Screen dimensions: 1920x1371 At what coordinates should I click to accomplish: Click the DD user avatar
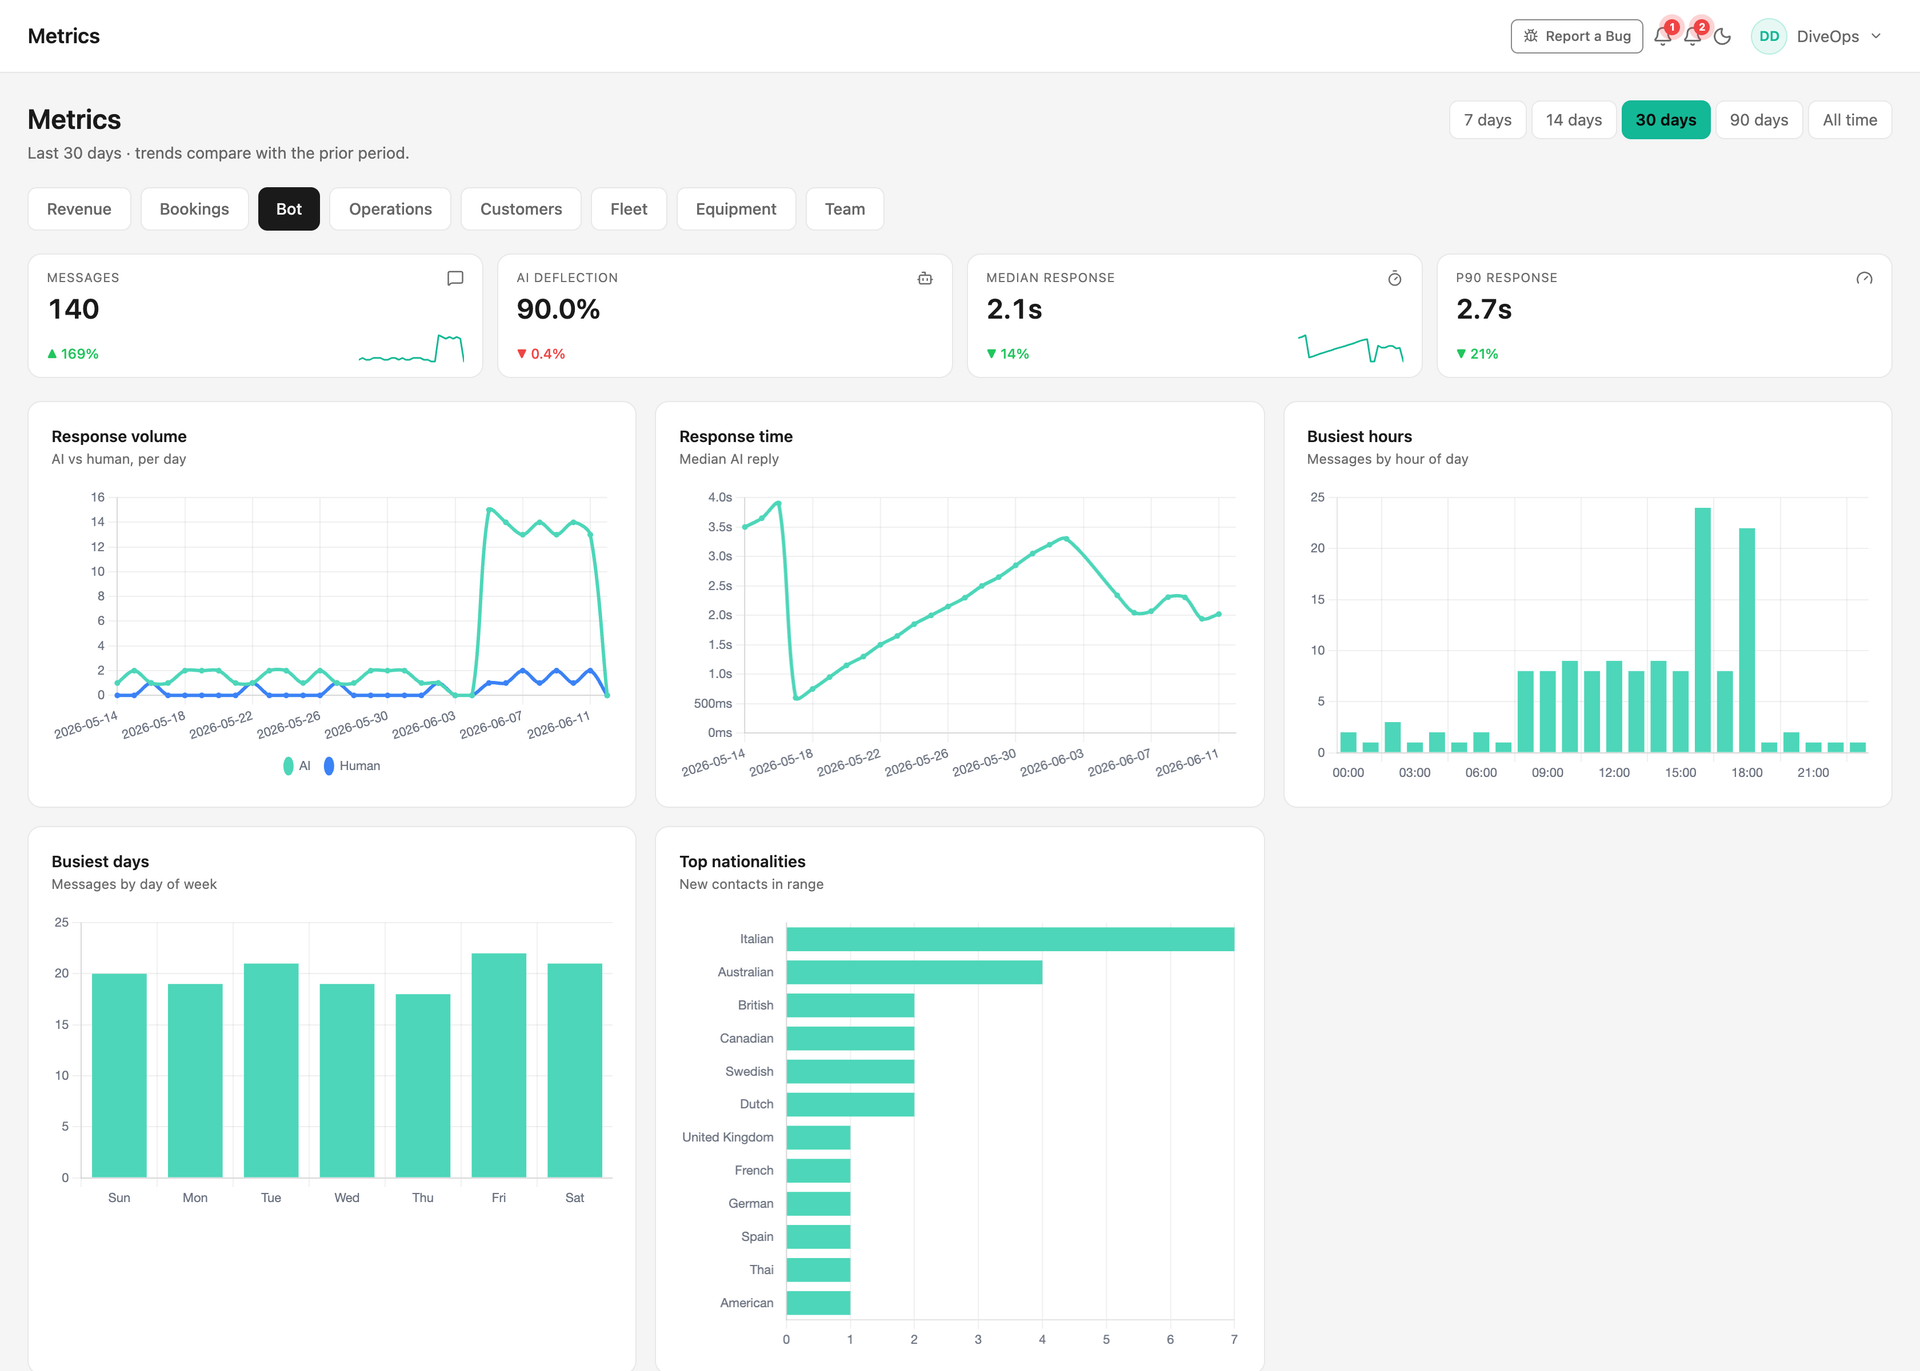pyautogui.click(x=1769, y=36)
